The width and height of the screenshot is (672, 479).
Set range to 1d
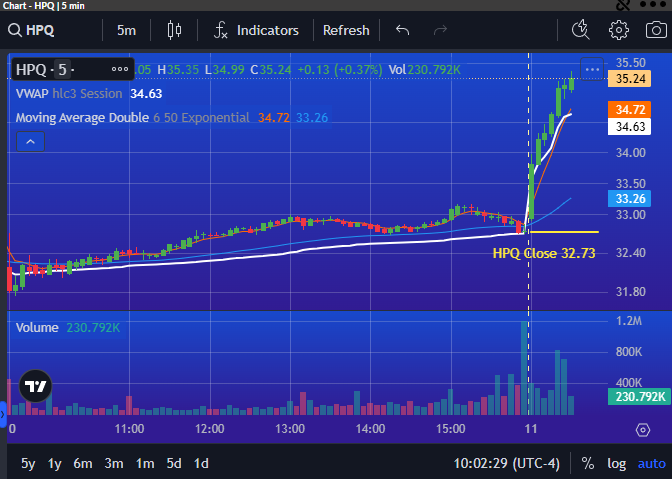tap(201, 464)
